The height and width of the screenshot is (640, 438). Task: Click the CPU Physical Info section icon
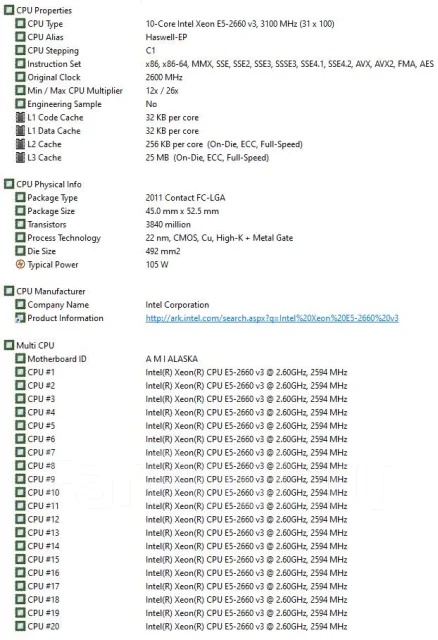point(9,184)
